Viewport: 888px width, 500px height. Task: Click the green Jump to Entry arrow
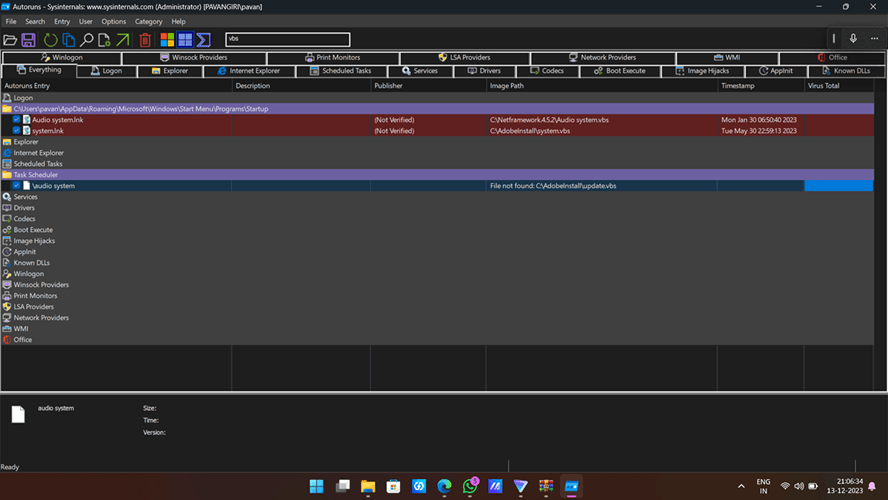pyautogui.click(x=122, y=40)
